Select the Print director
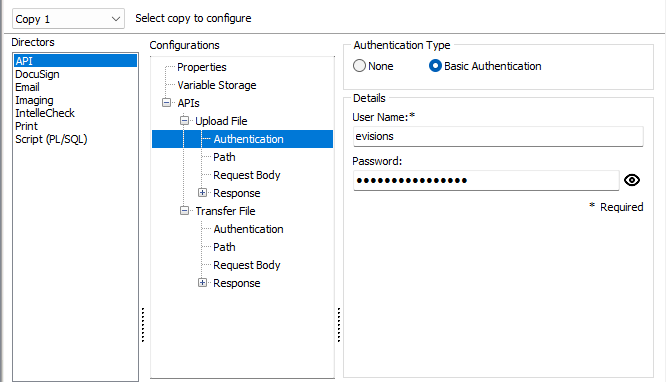This screenshot has width=666, height=382. click(26, 126)
